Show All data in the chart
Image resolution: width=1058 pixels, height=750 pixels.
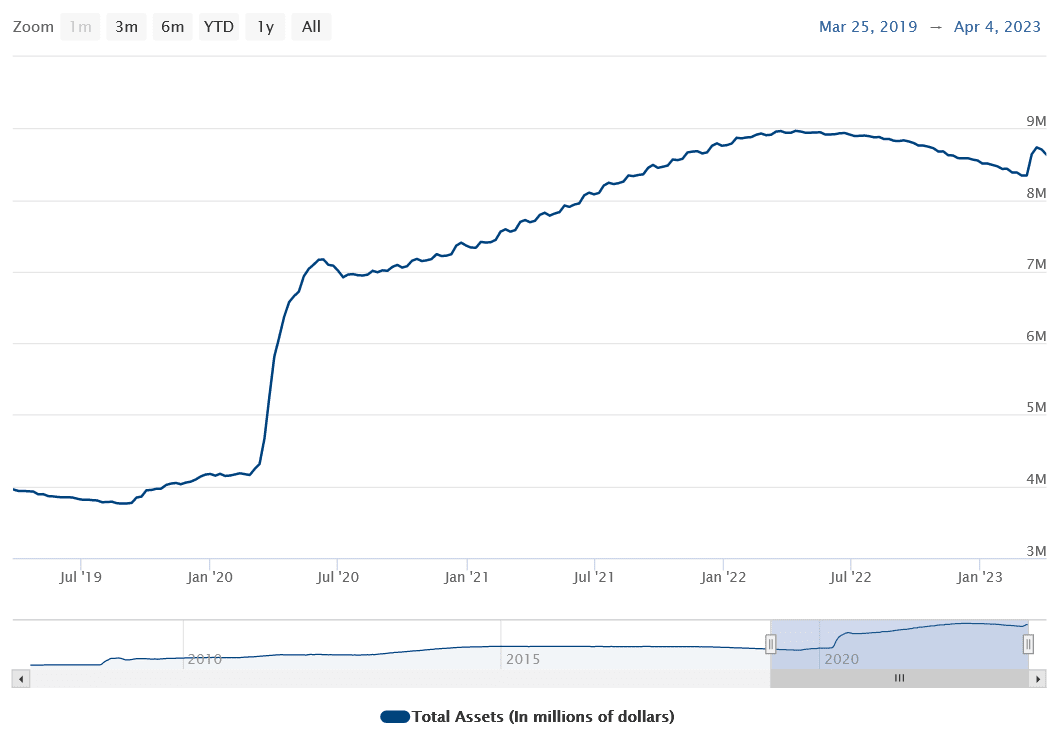(x=311, y=27)
